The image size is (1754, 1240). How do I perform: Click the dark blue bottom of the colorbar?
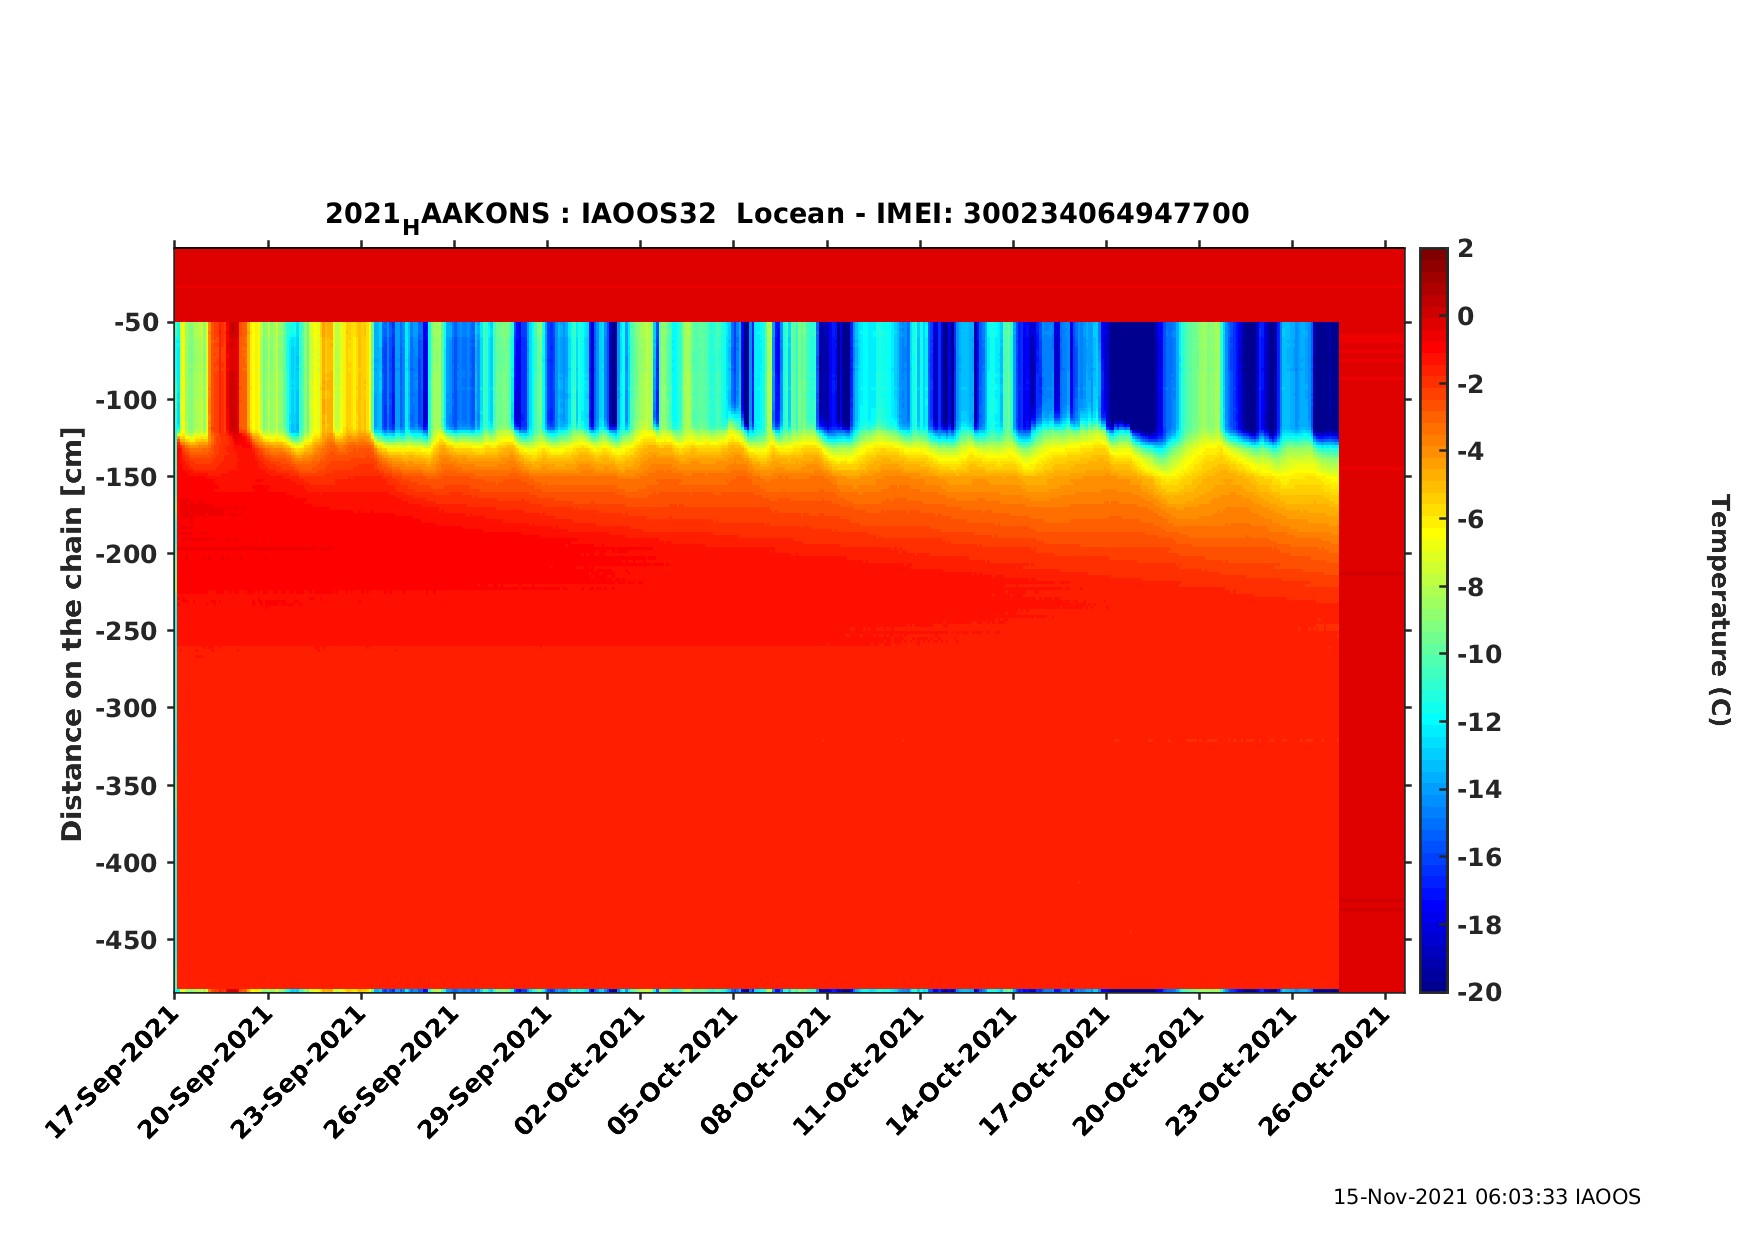[1433, 984]
